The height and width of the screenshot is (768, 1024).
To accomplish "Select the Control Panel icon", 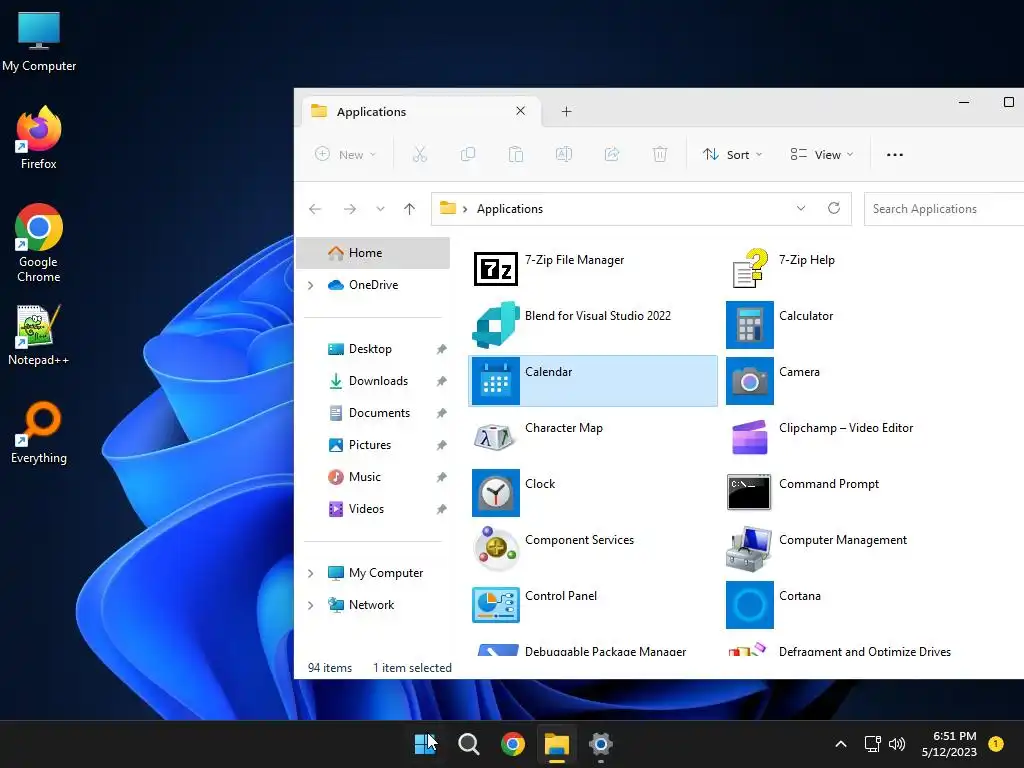I will coord(496,605).
